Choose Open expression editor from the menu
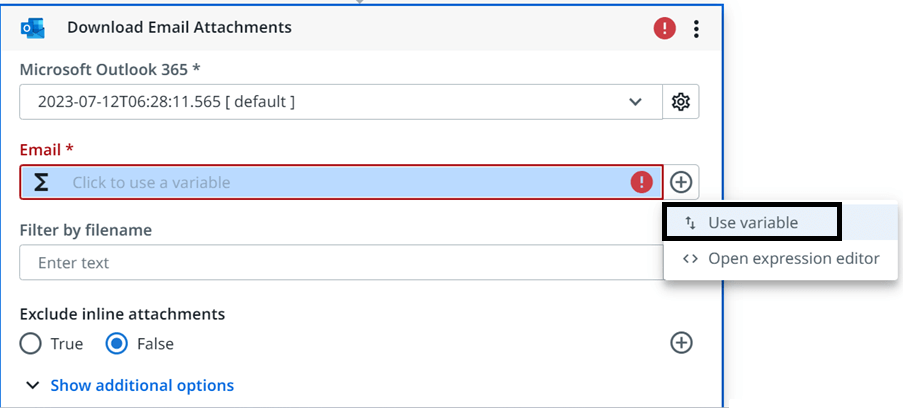Image resolution: width=903 pixels, height=408 pixels. [781, 259]
